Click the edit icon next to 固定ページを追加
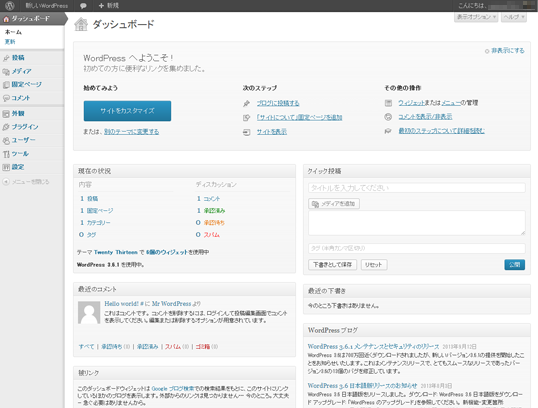 coord(246,118)
